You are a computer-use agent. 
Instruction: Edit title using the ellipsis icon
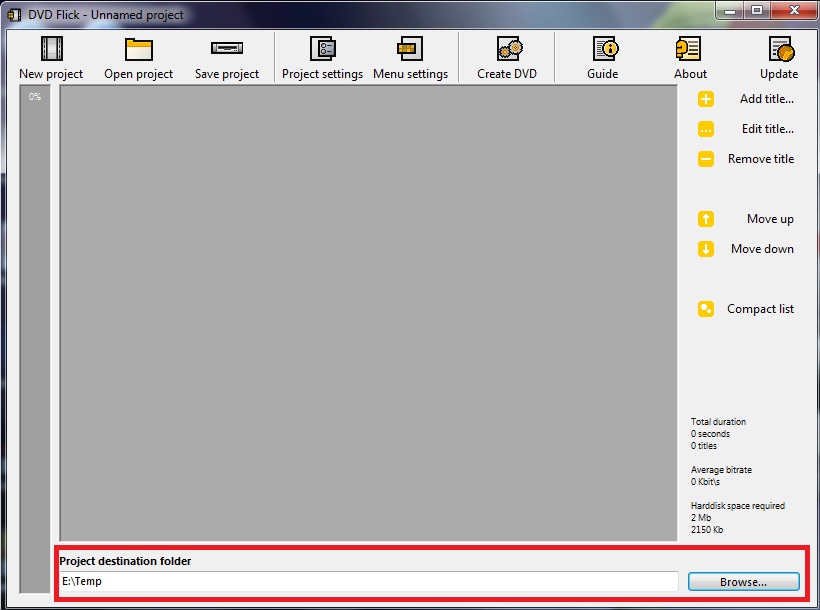click(x=706, y=129)
